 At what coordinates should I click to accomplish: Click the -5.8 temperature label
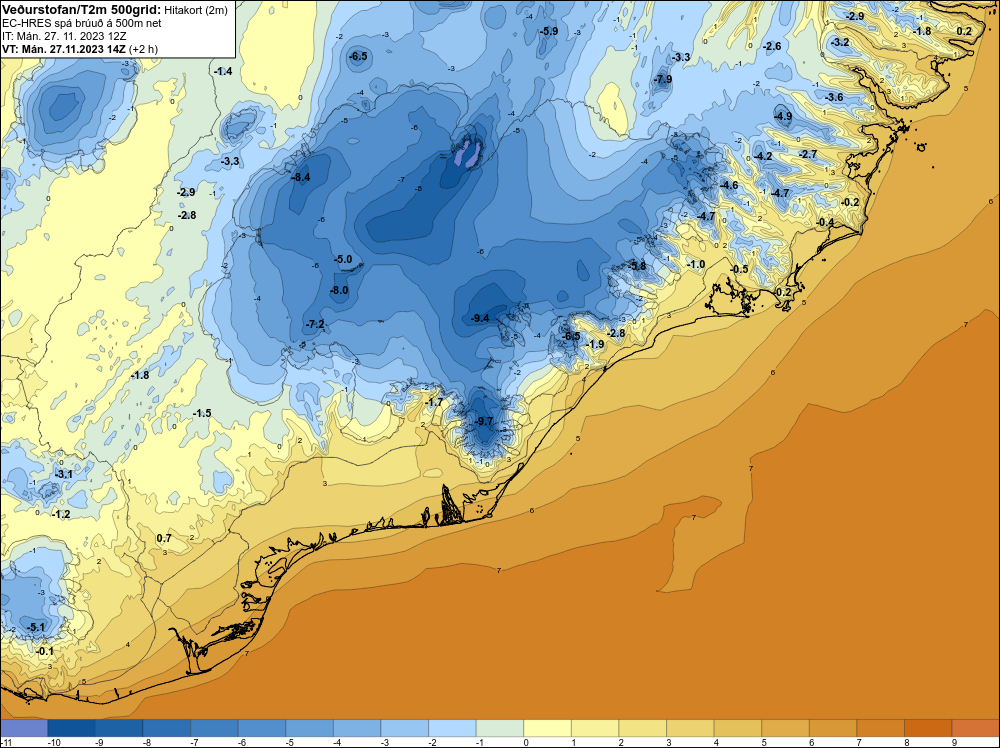637,266
